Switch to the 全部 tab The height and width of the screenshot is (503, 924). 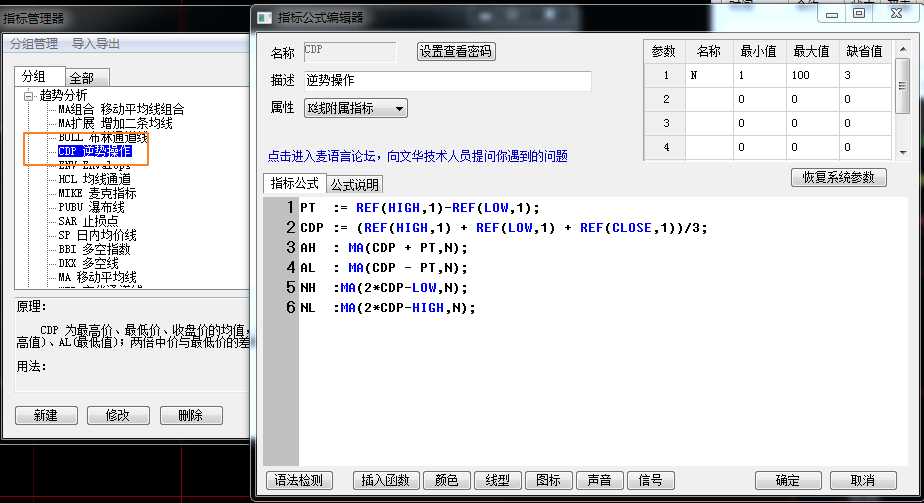pos(88,78)
